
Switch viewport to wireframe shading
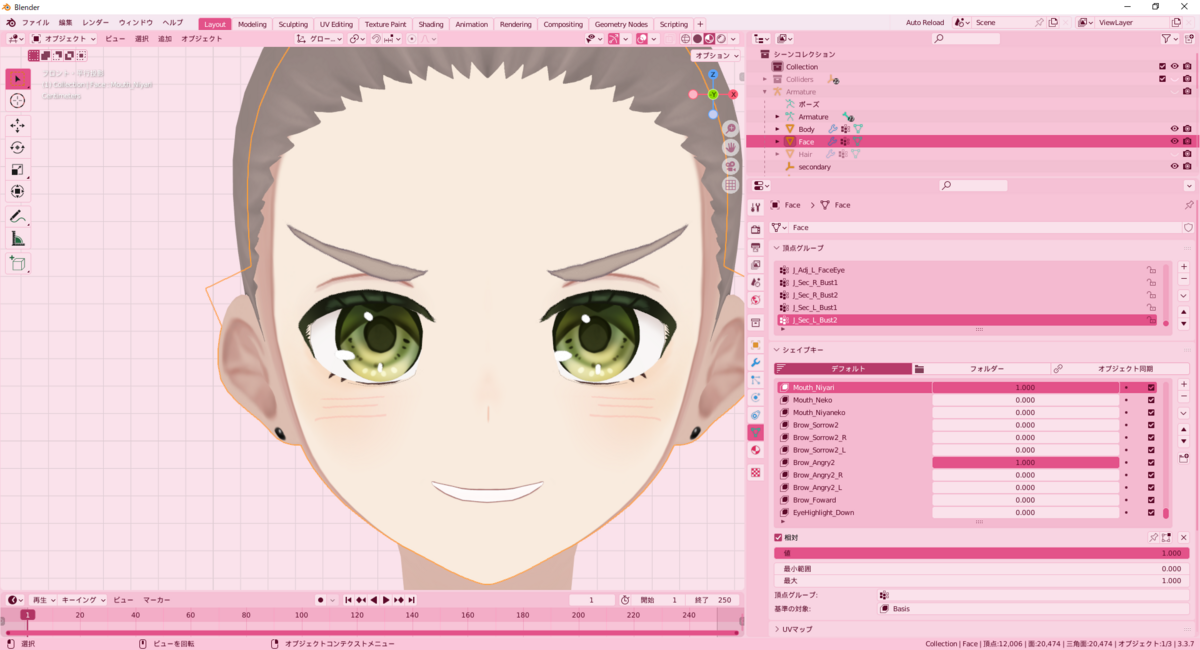[686, 38]
